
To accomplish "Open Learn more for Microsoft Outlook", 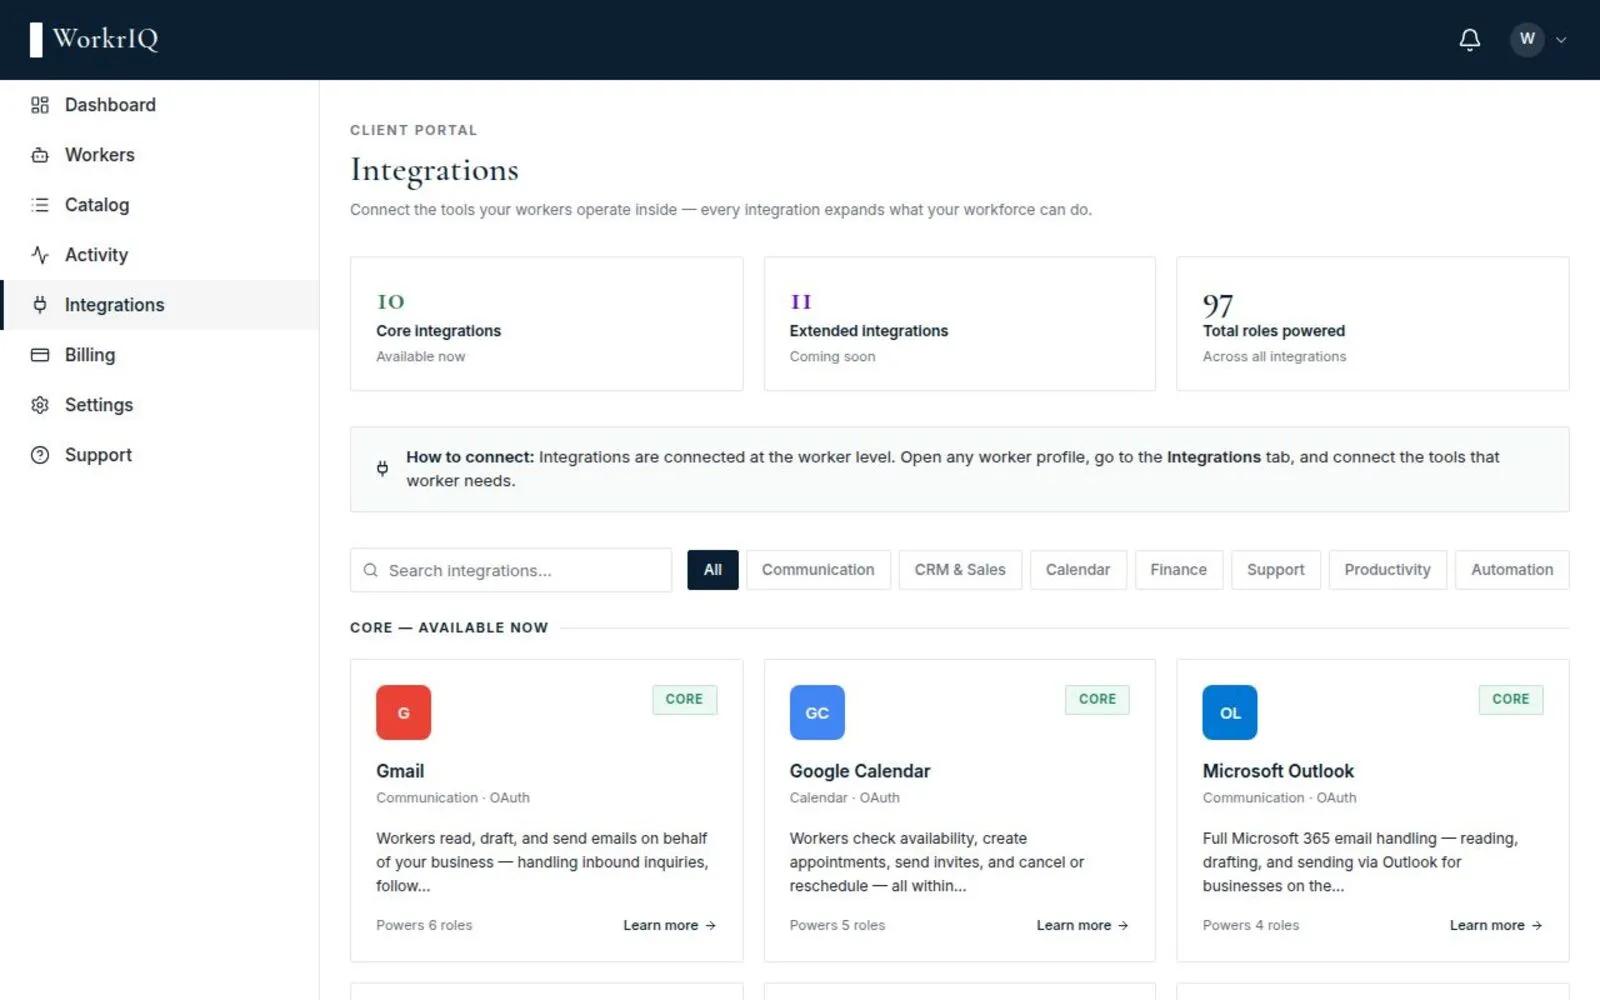I will pyautogui.click(x=1496, y=925).
